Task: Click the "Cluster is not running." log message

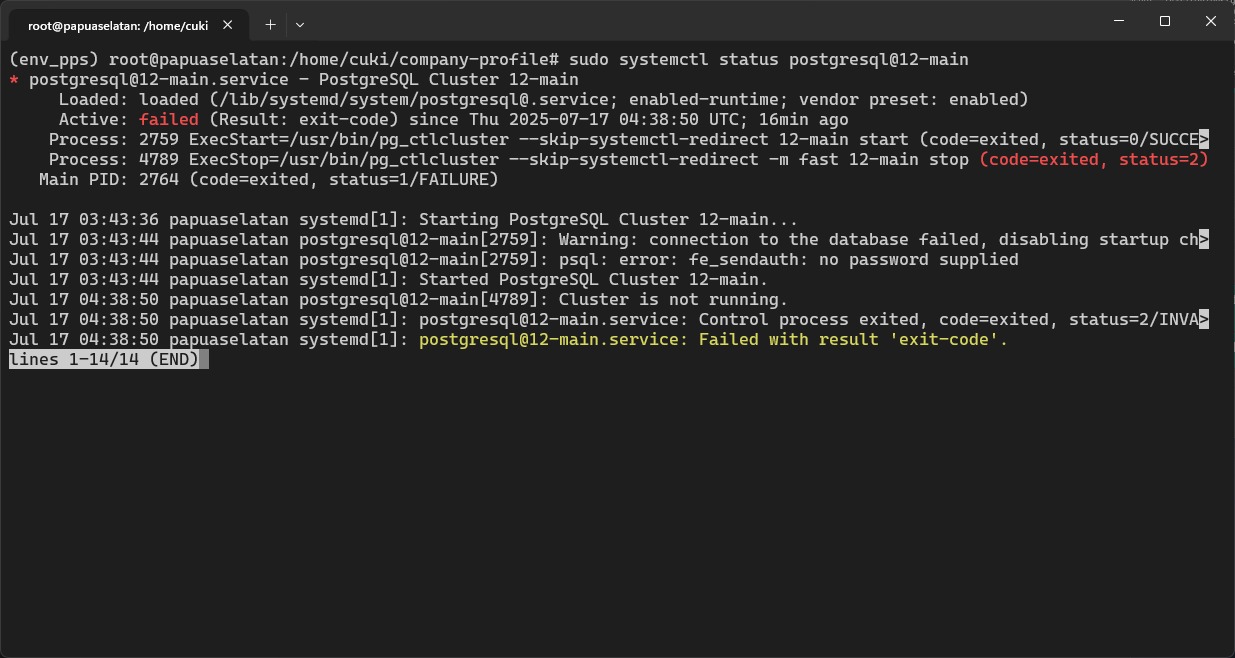Action: point(673,300)
